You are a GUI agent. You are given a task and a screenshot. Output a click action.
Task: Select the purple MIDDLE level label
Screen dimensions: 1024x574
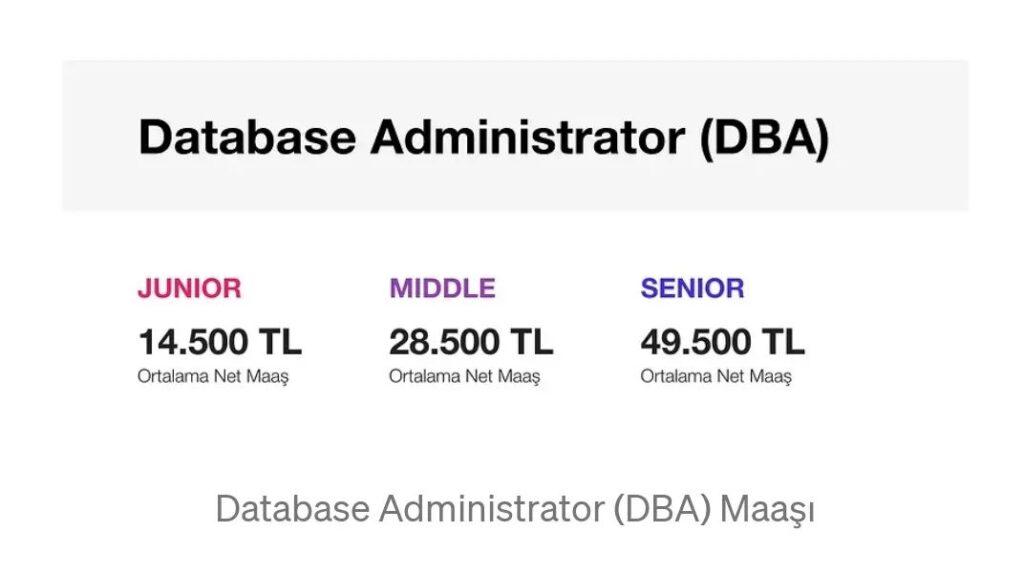442,289
